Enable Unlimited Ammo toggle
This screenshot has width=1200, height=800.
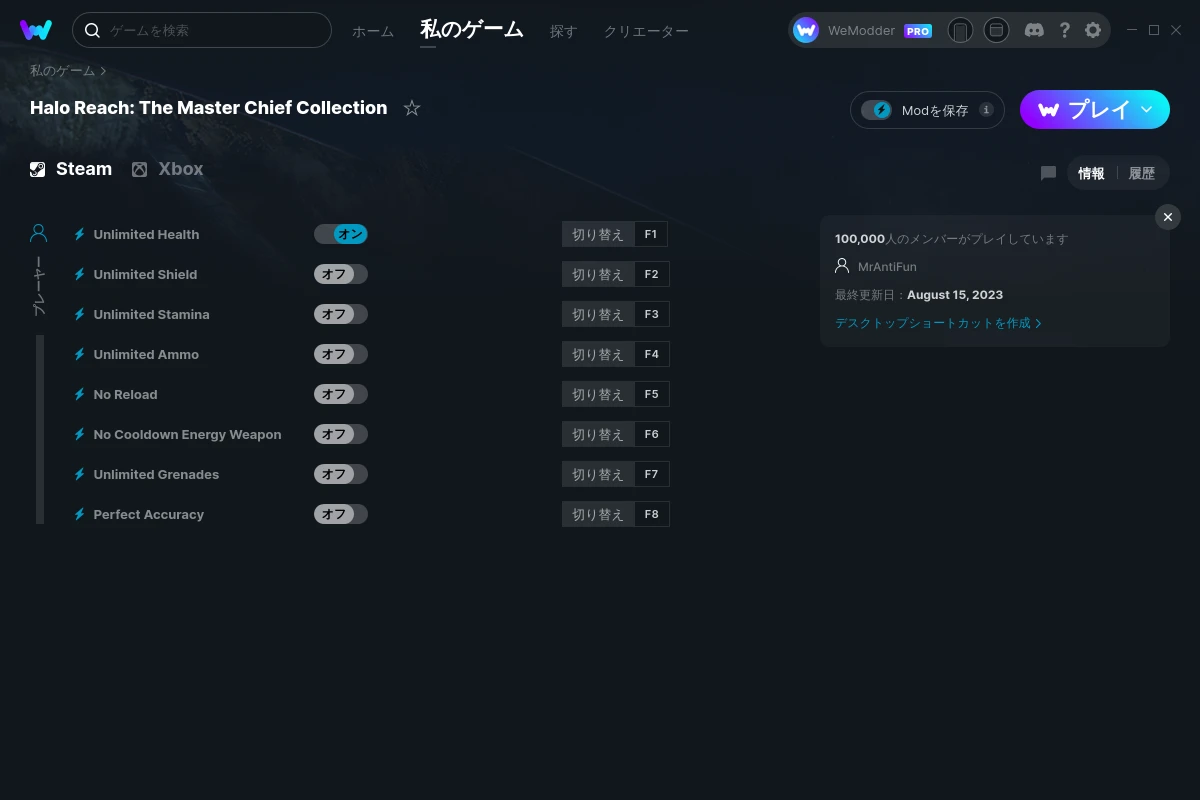click(341, 354)
